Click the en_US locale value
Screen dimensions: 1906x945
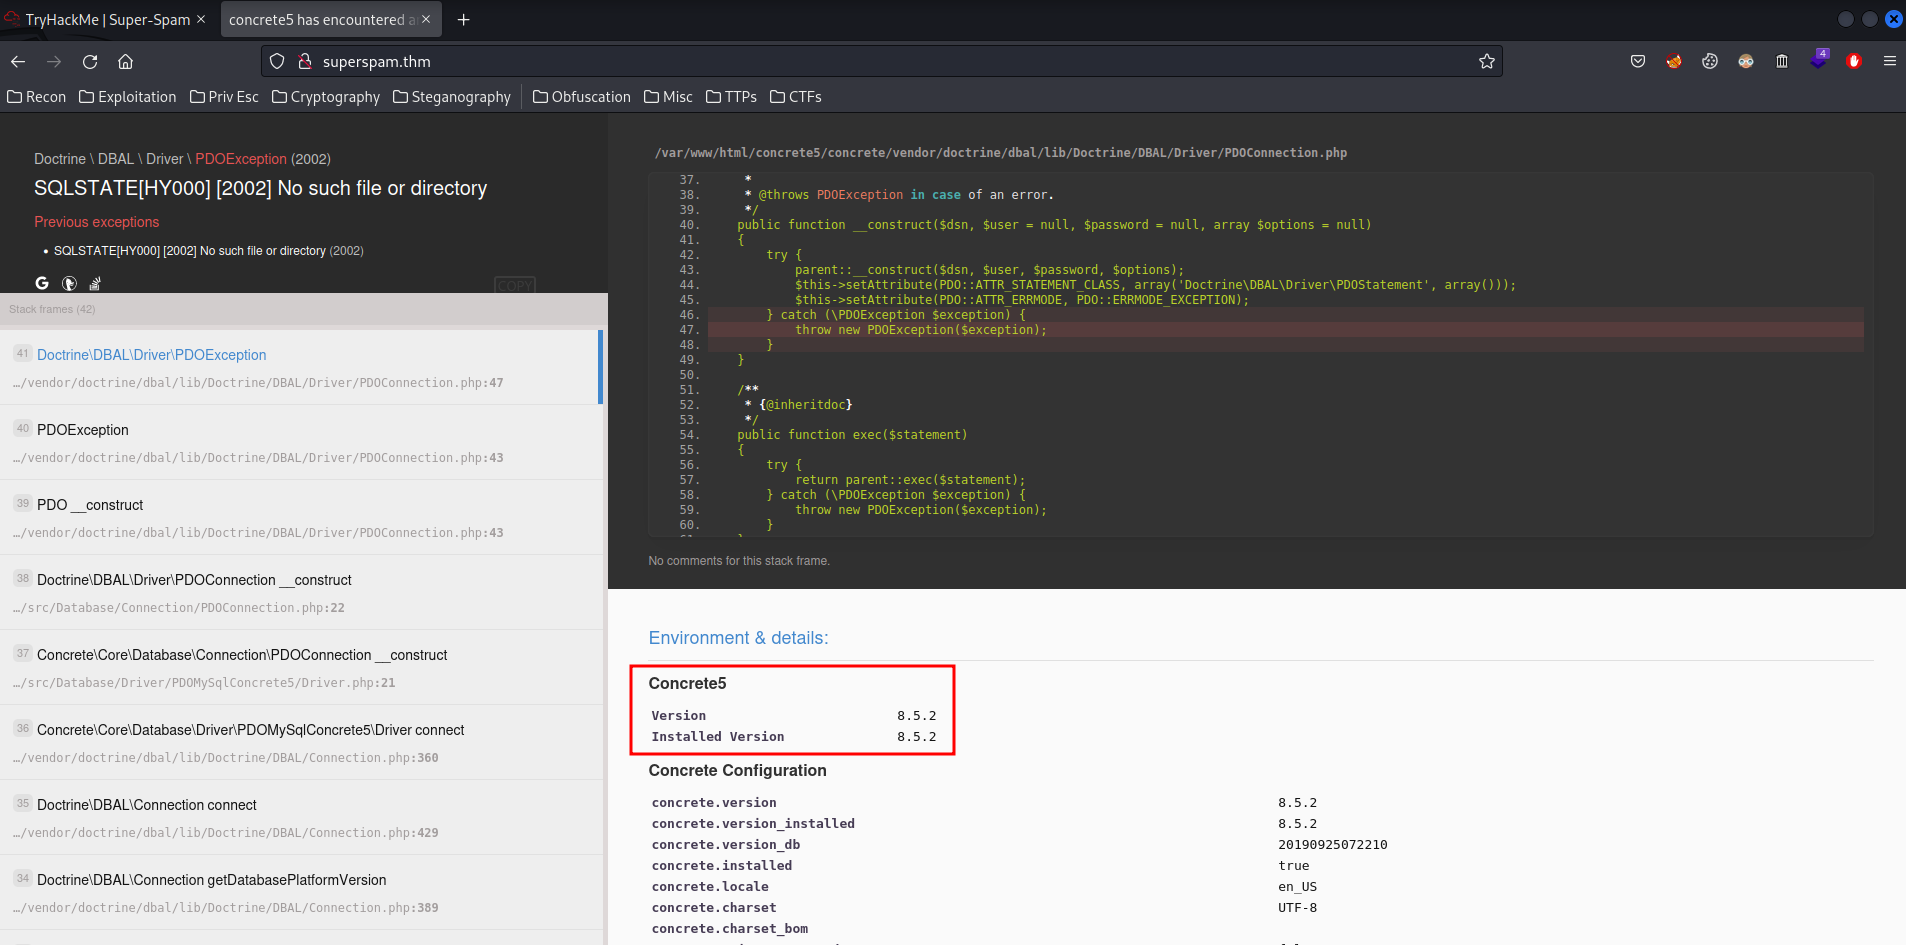pos(1297,887)
